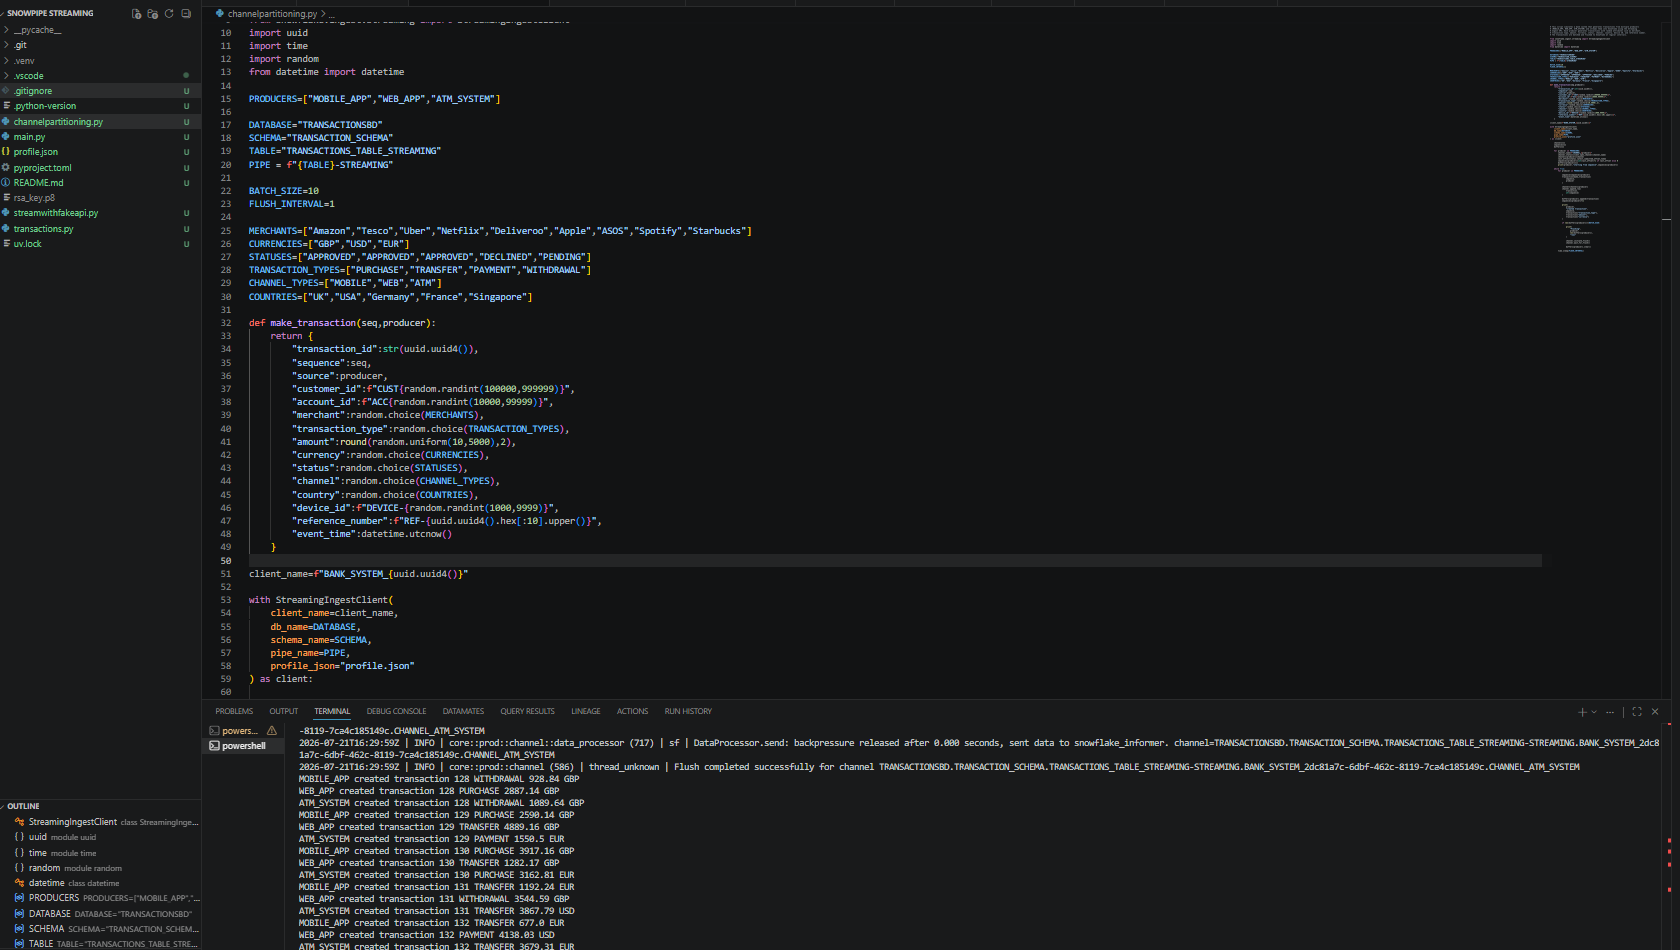The height and width of the screenshot is (950, 1680).
Task: Click line number 53 in the gutter
Action: click(x=226, y=600)
